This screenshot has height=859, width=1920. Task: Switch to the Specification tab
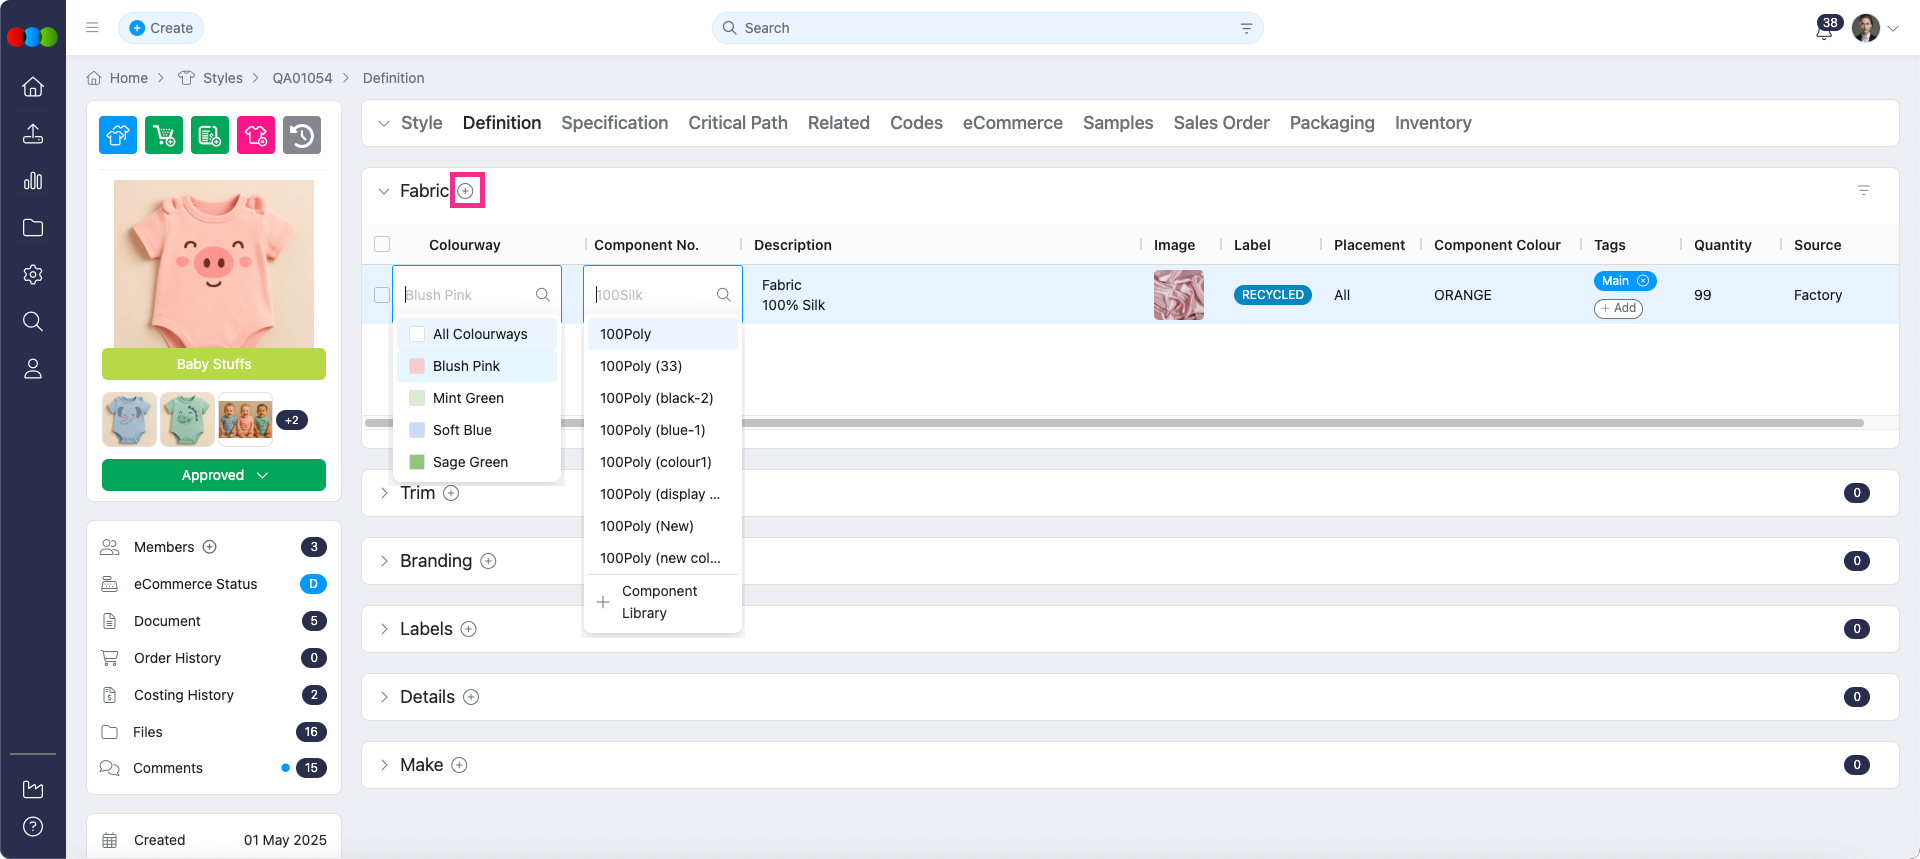tap(614, 123)
